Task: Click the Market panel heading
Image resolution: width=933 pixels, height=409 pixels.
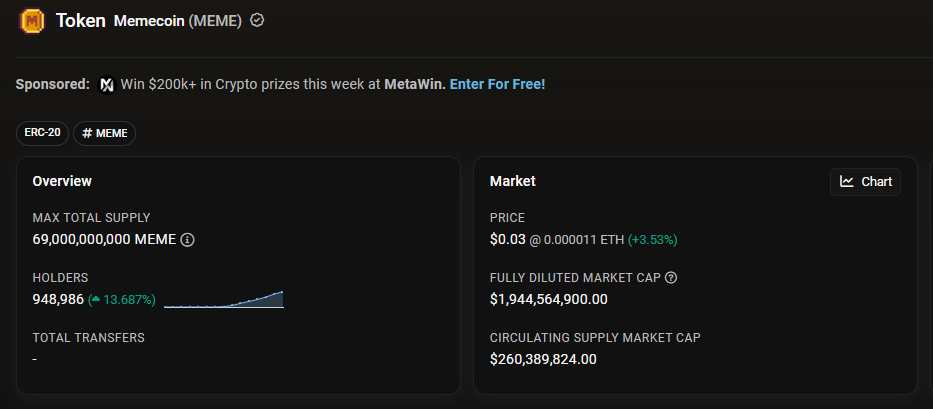Action: (512, 181)
